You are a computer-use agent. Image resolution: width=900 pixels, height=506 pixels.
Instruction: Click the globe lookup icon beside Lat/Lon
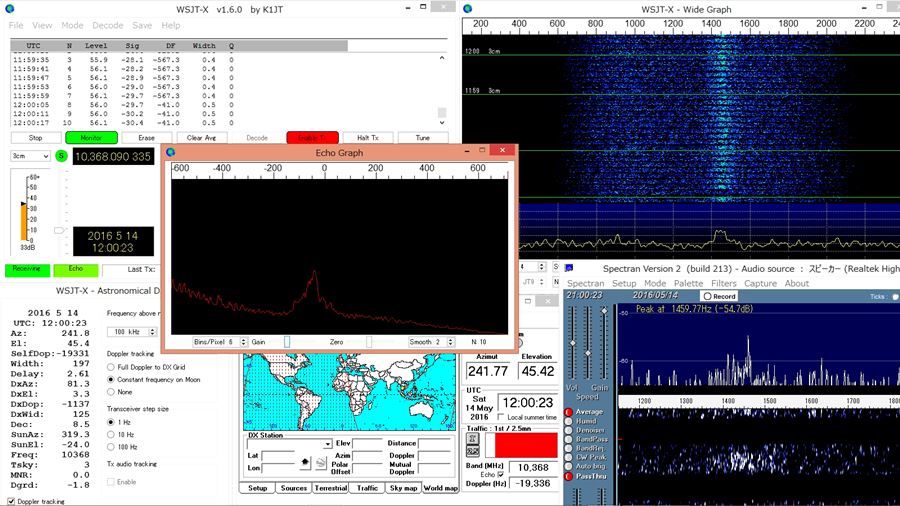pos(321,462)
